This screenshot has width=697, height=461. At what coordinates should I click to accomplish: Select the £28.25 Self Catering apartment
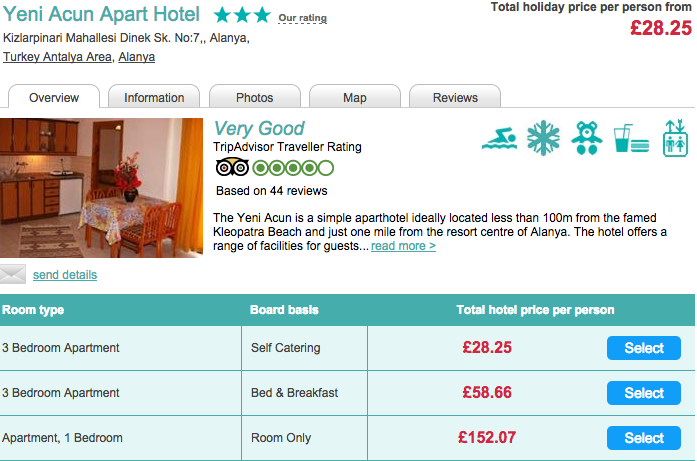point(644,348)
